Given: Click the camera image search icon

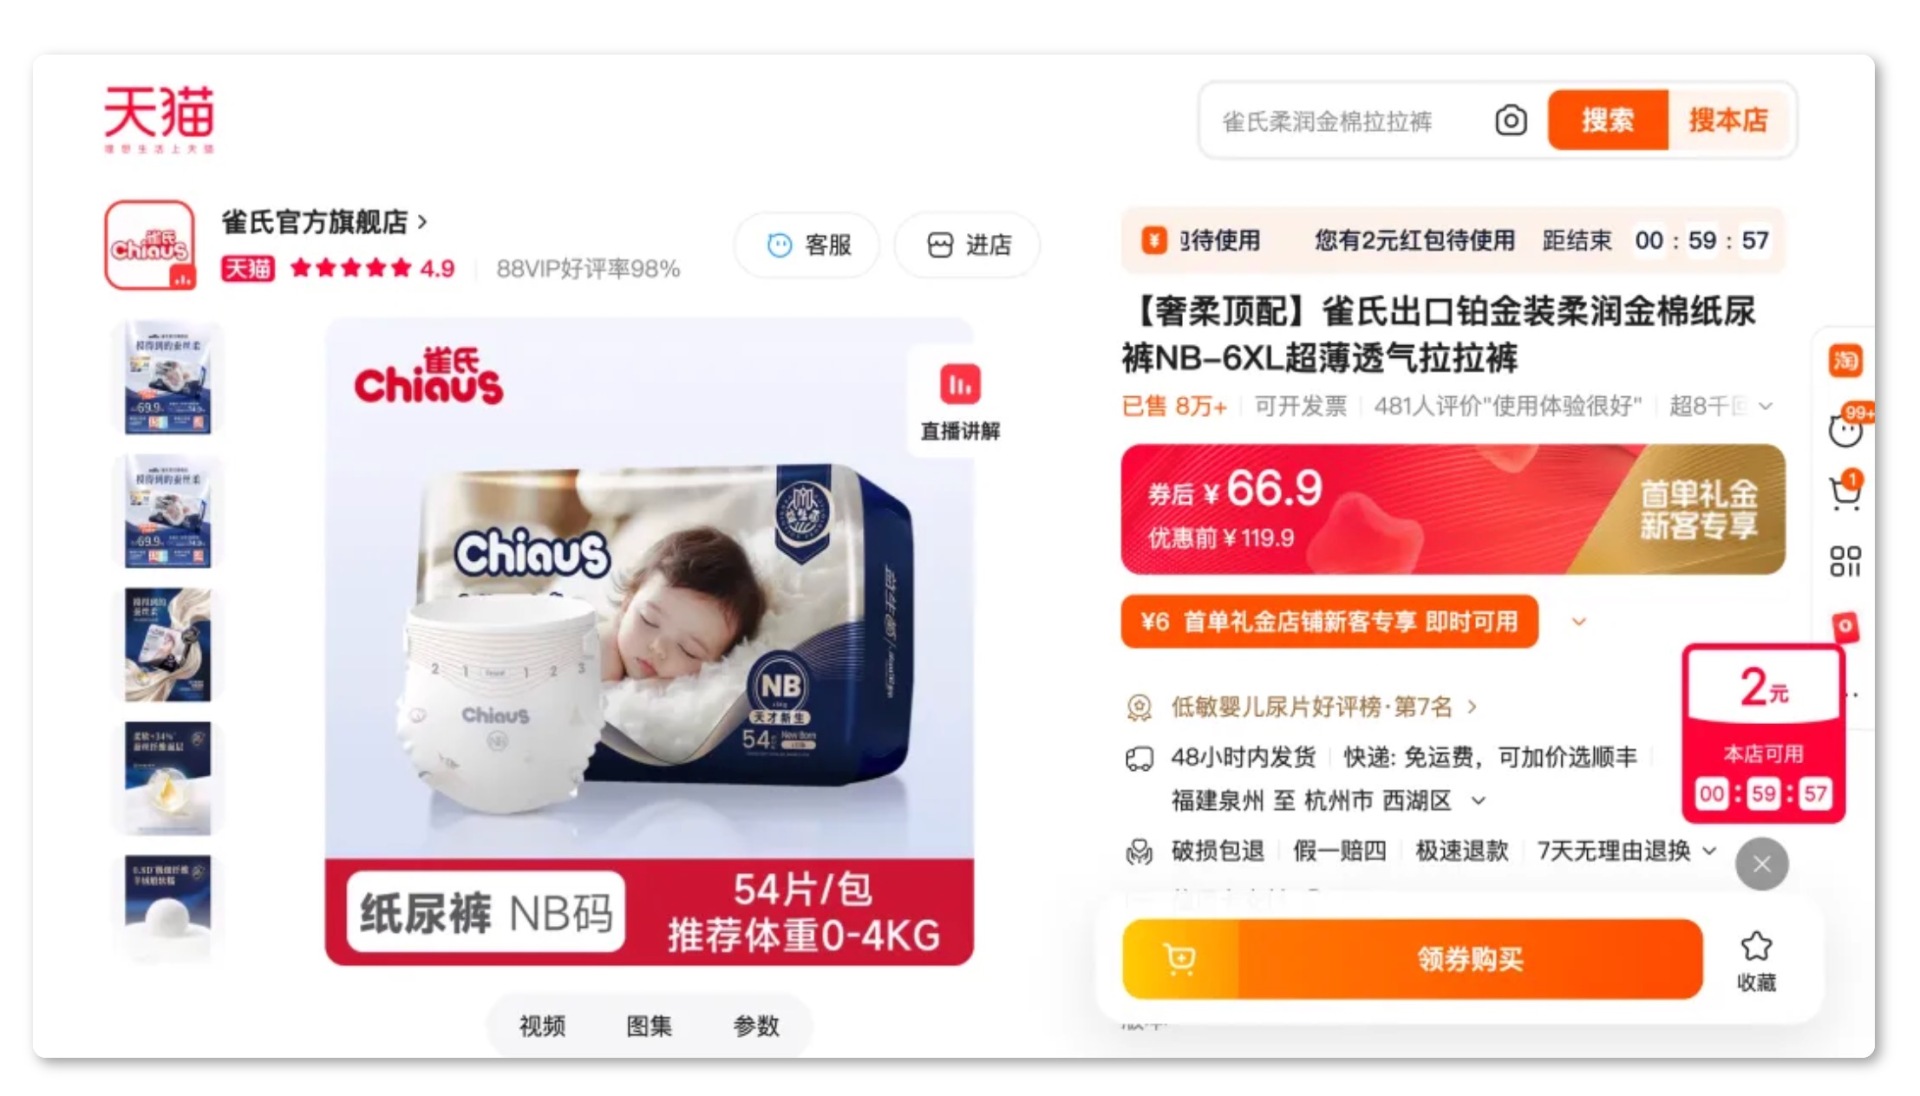Looking at the screenshot, I should coord(1510,121).
